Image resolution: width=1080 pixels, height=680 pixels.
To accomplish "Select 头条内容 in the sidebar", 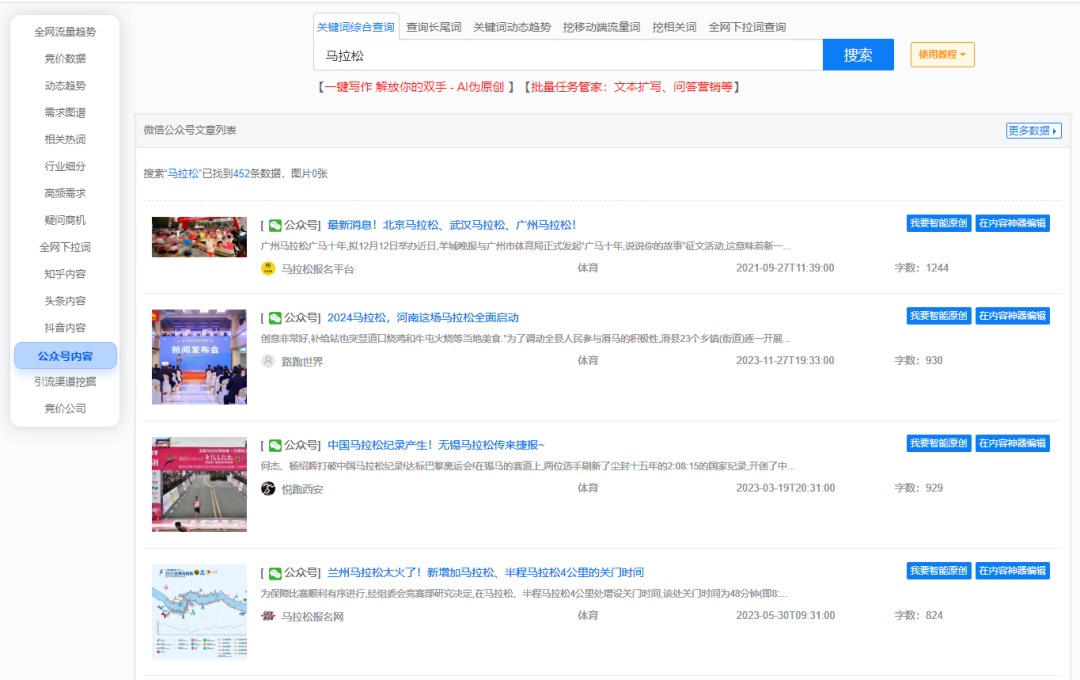I will (x=65, y=300).
